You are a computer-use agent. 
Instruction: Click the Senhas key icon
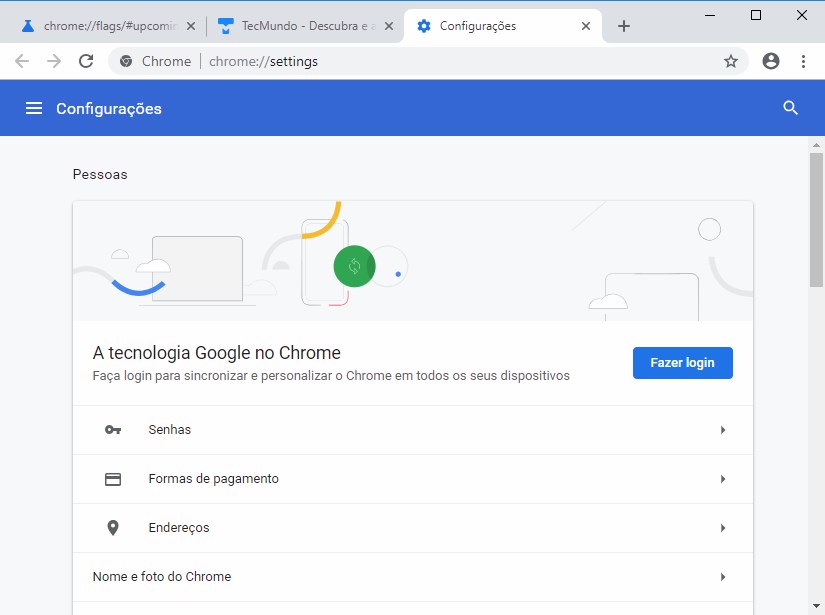click(113, 430)
